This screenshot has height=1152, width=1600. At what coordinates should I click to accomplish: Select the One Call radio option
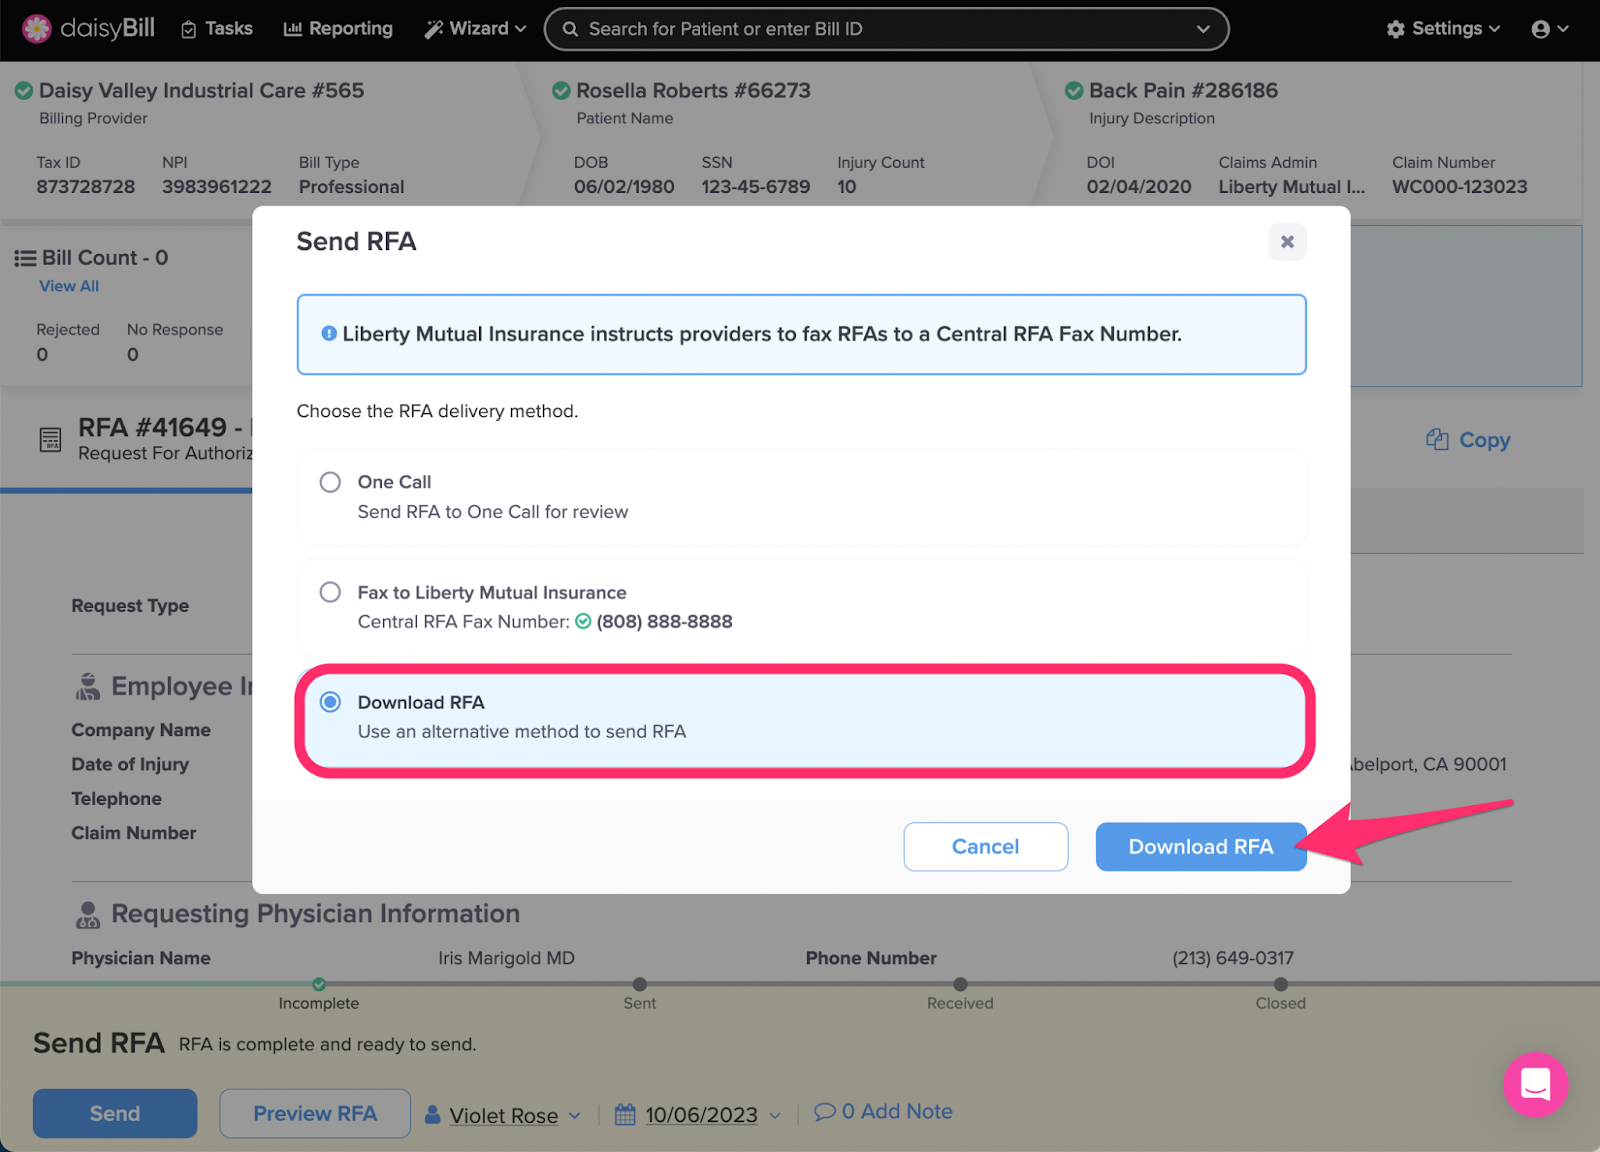pos(330,482)
